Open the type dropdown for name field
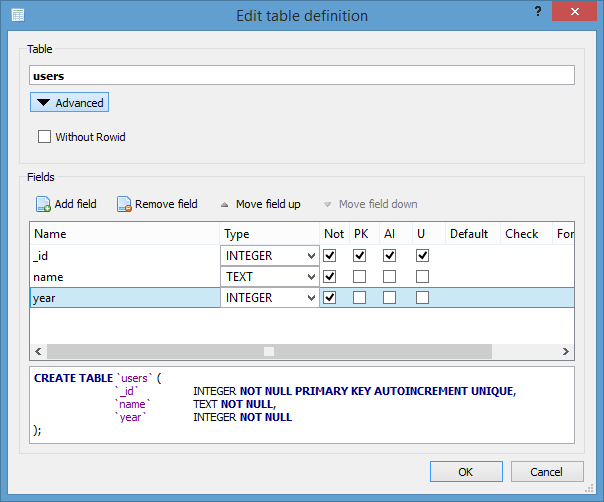The height and width of the screenshot is (502, 604). tap(311, 277)
